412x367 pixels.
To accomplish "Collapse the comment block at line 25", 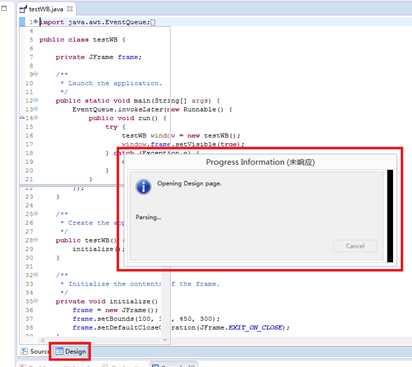I will click(x=36, y=213).
